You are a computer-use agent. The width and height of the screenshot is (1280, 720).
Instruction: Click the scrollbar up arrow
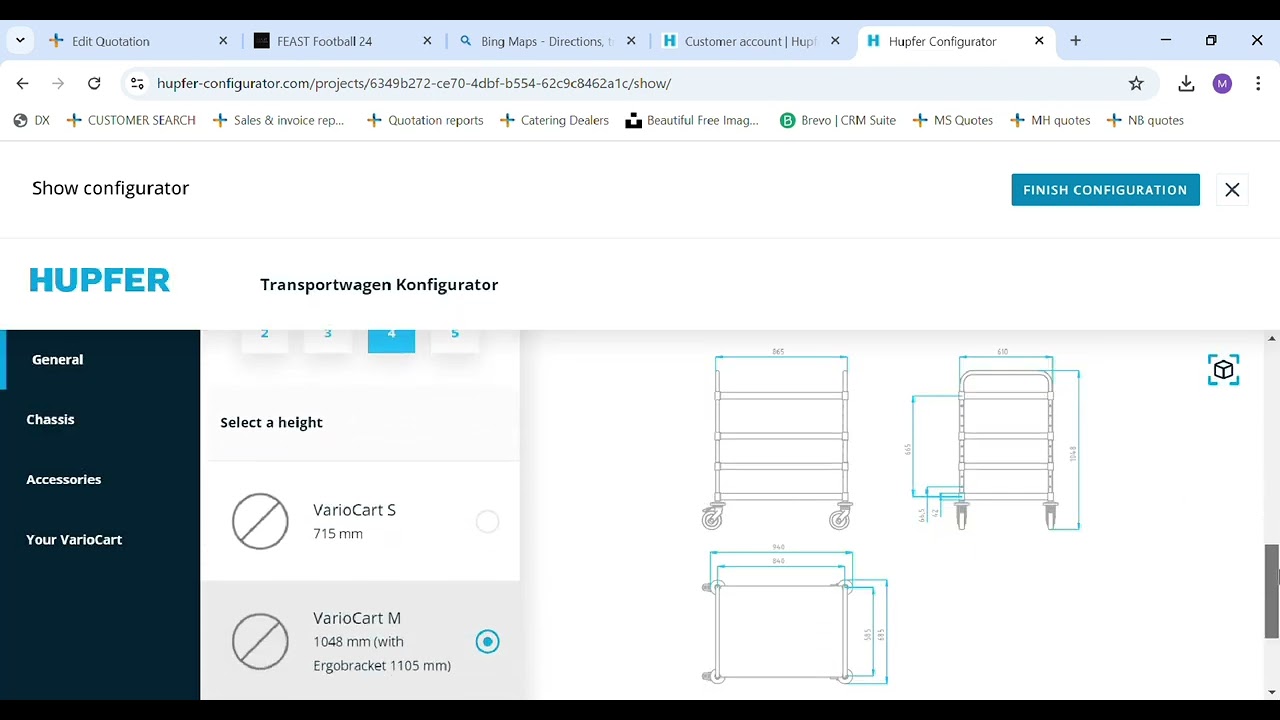point(1272,338)
